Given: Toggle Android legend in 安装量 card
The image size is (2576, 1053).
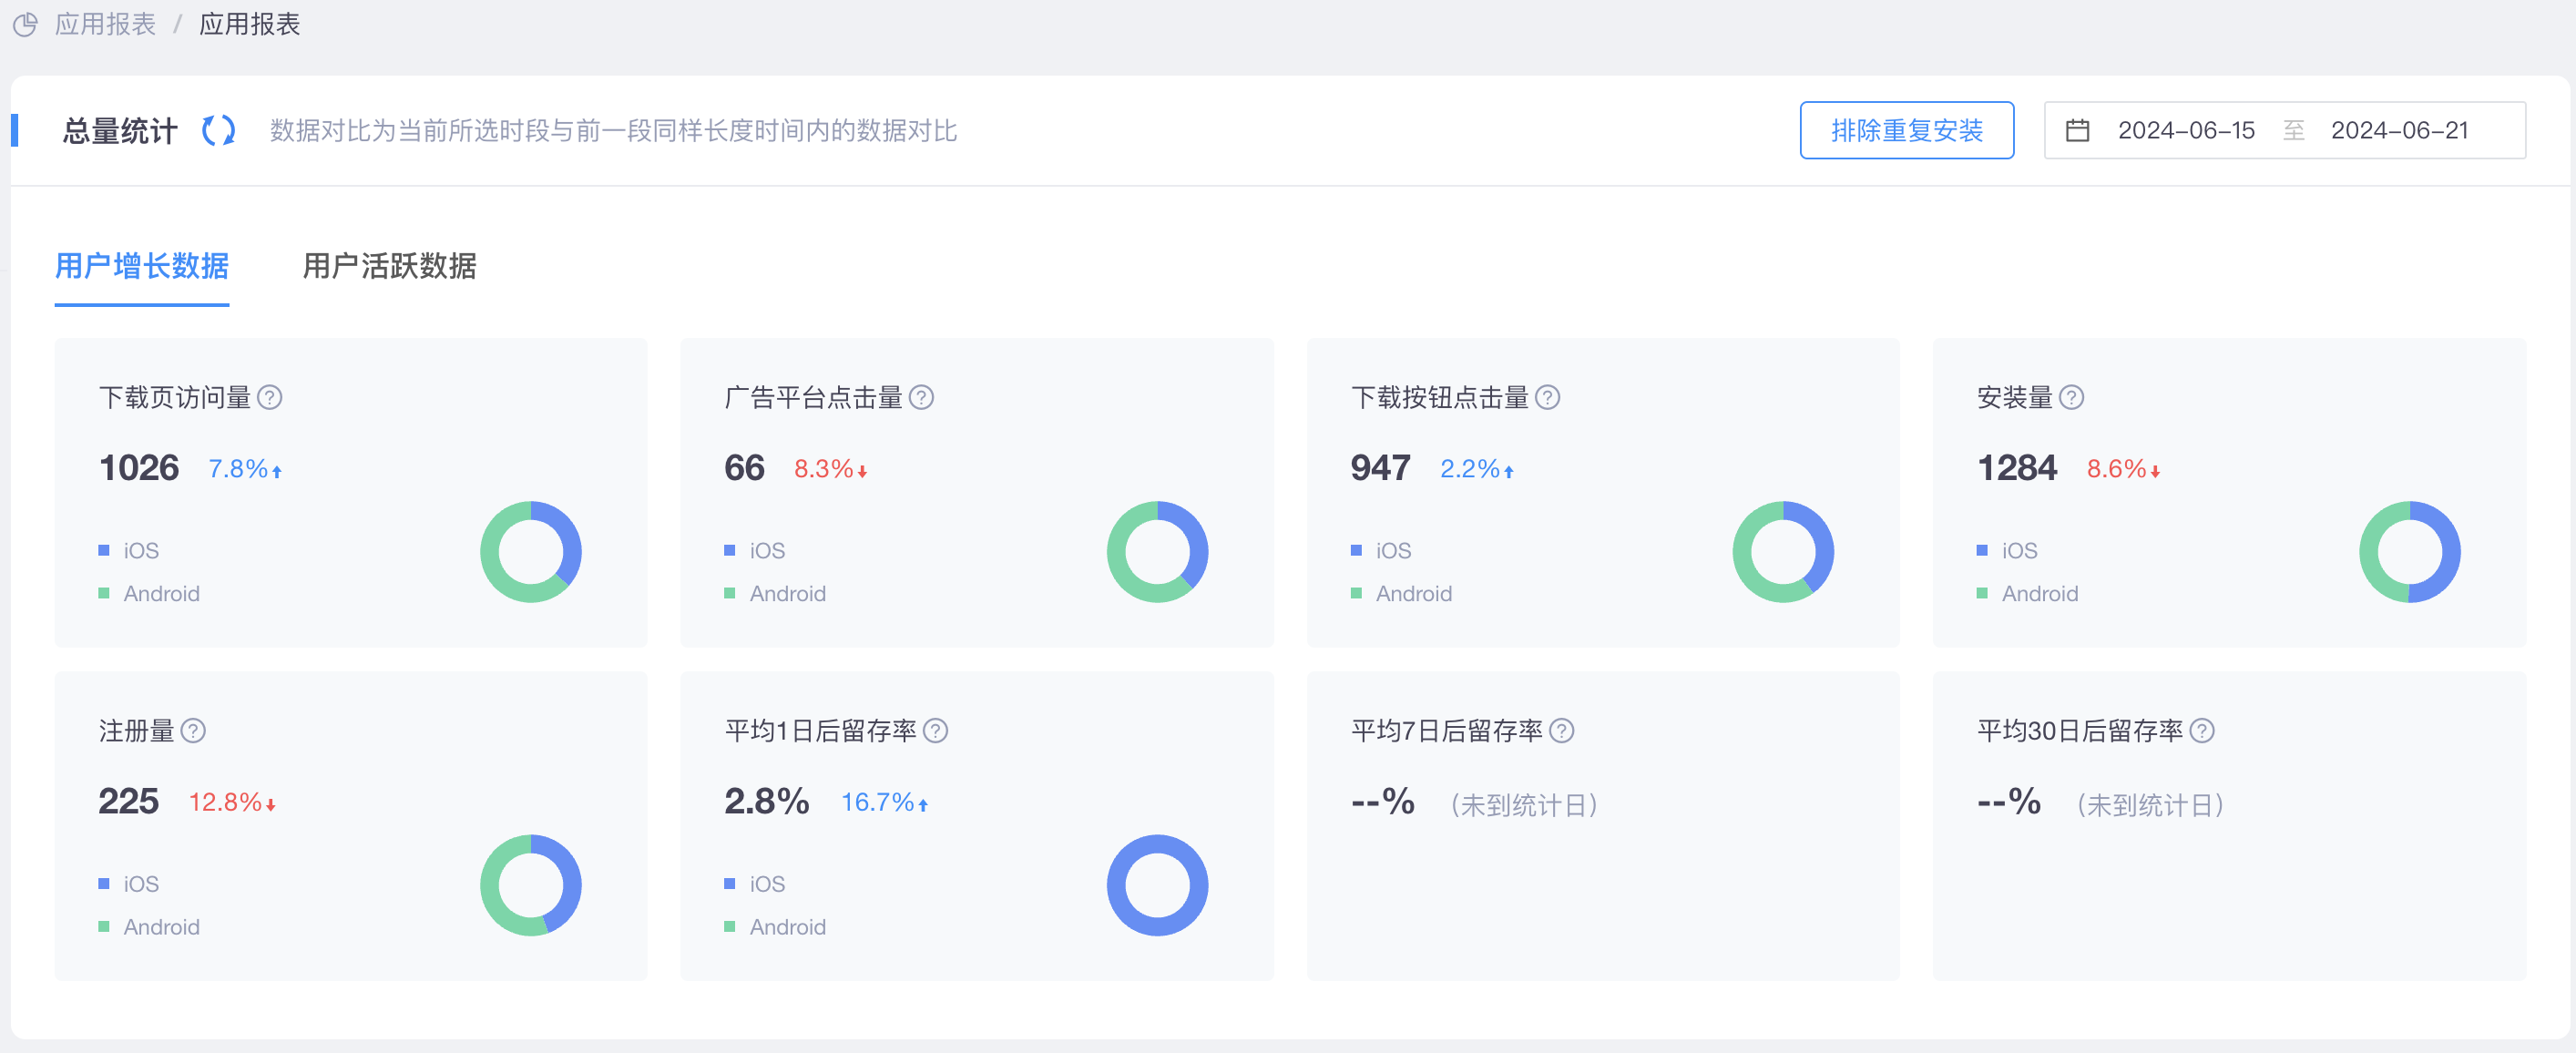Looking at the screenshot, I should point(2027,593).
